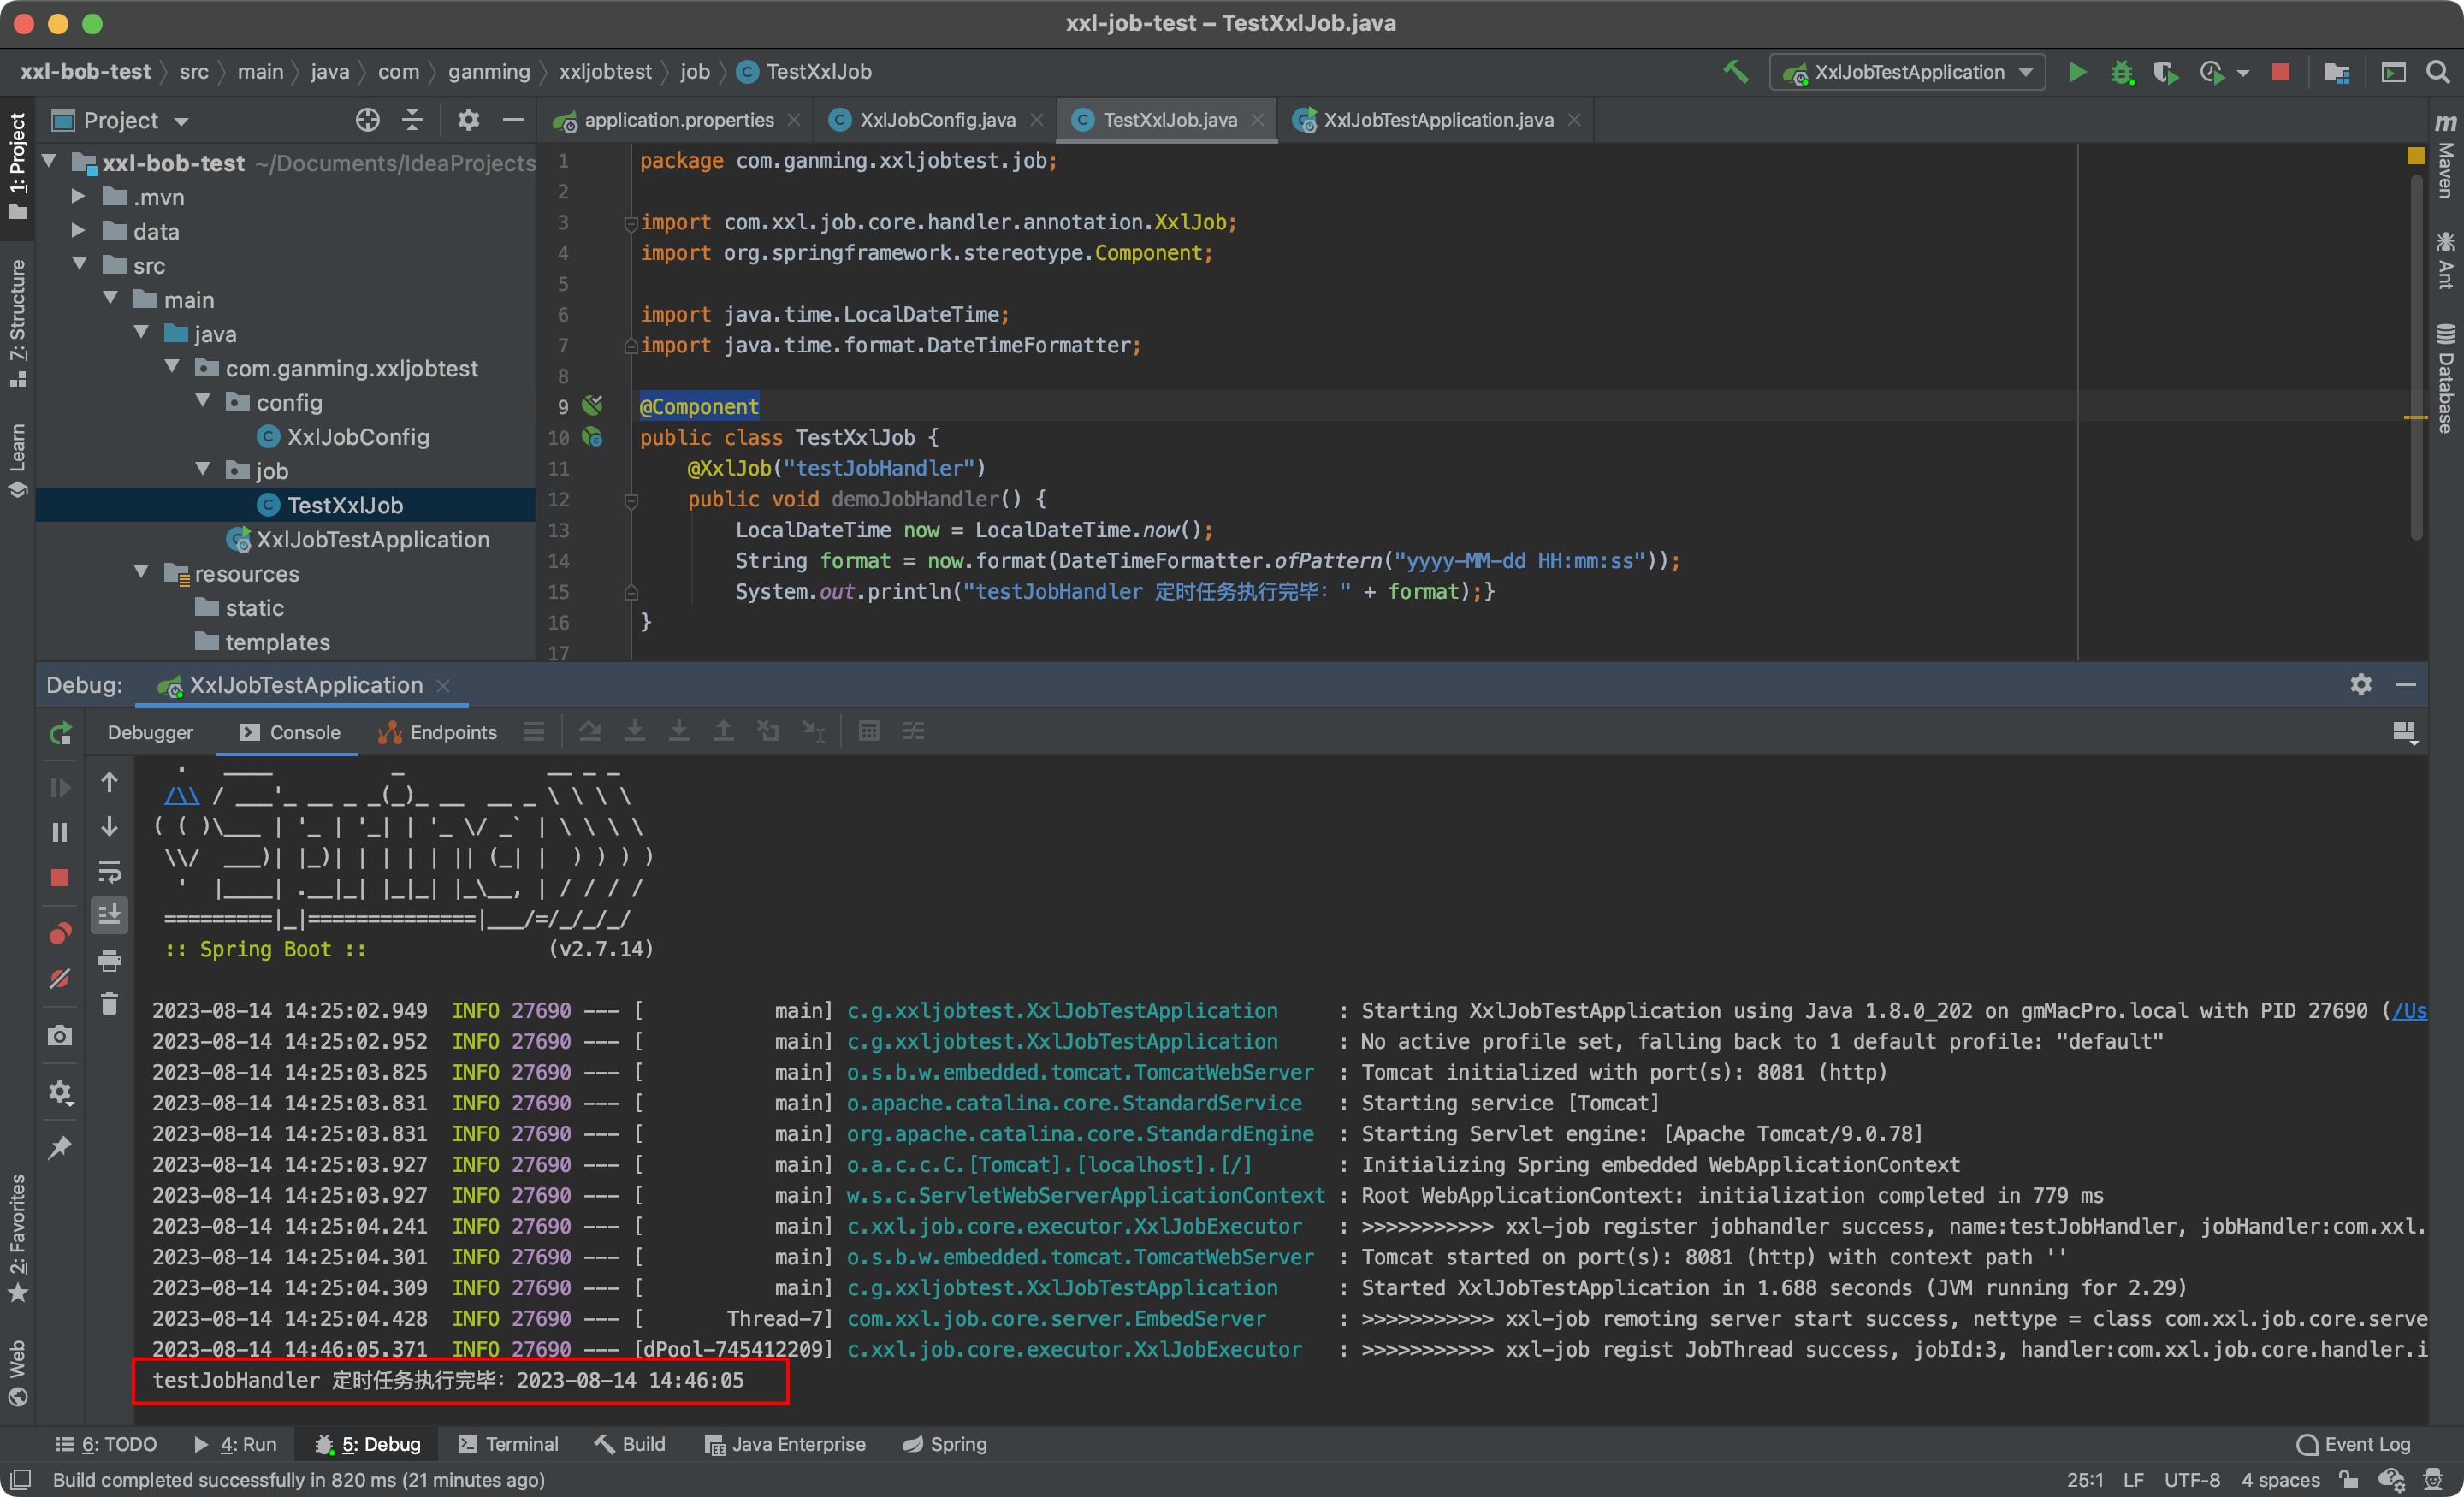Hide the Project panel with minus icon
This screenshot has height=1497, width=2464.
click(513, 120)
